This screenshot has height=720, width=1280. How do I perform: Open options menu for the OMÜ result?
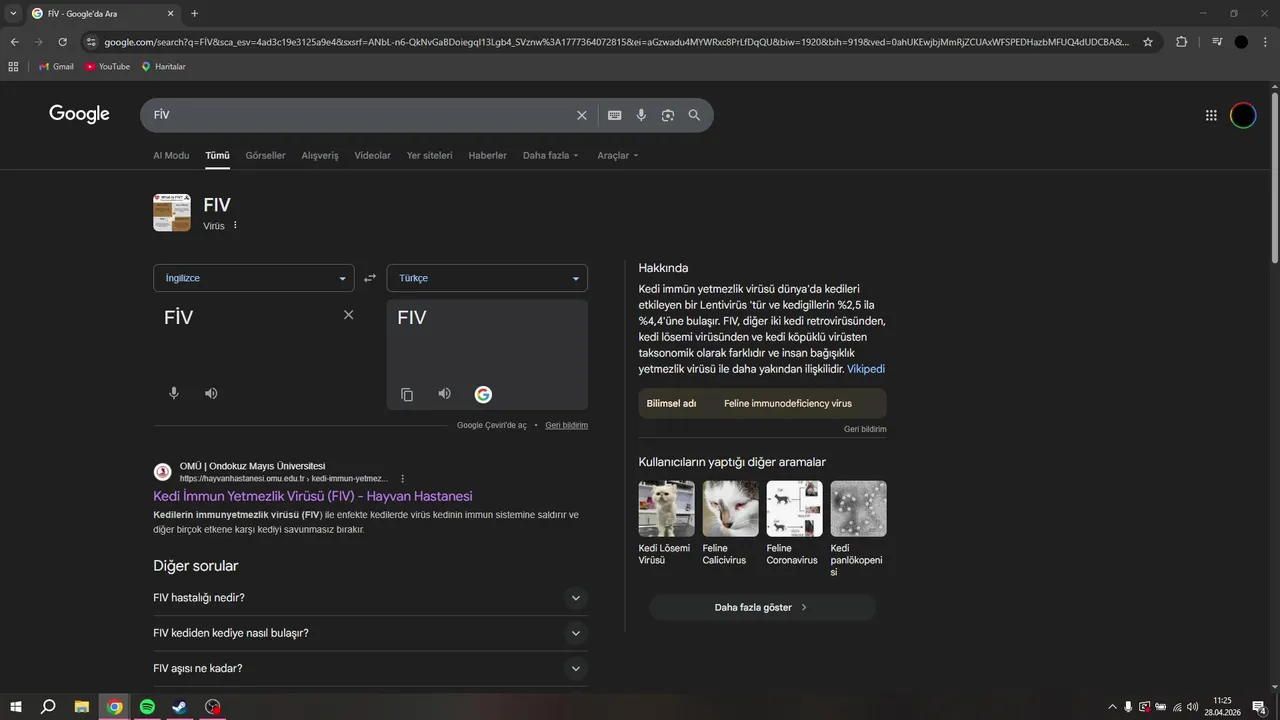tap(403, 479)
